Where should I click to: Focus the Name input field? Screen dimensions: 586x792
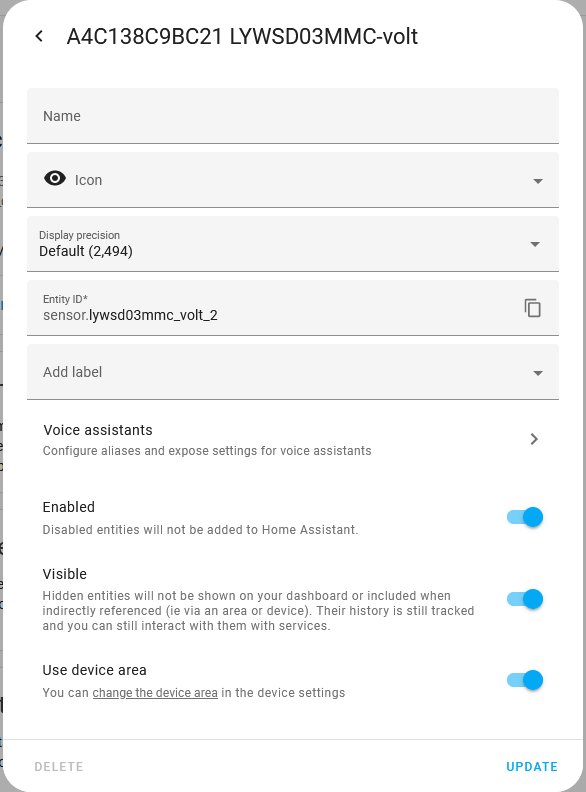point(293,116)
